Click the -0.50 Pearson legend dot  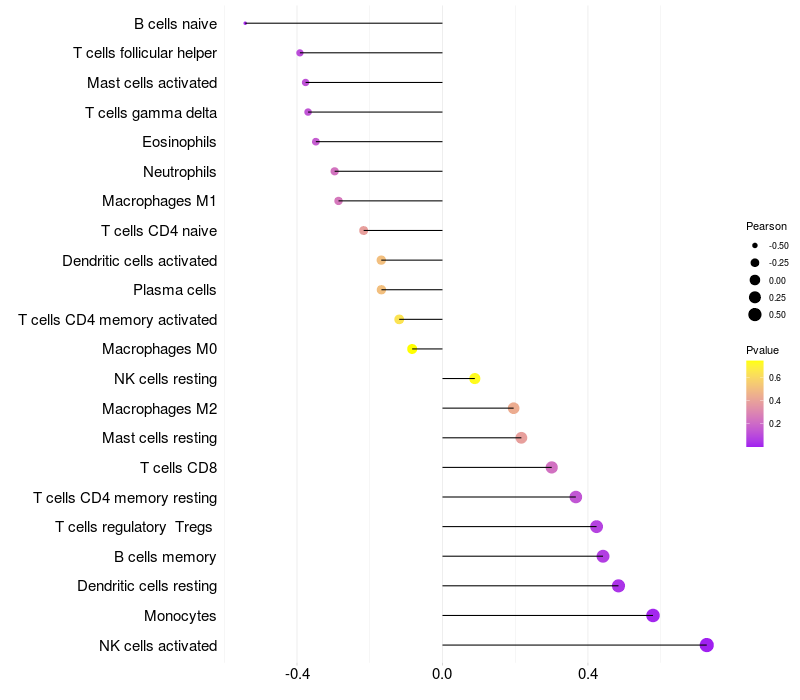(755, 245)
